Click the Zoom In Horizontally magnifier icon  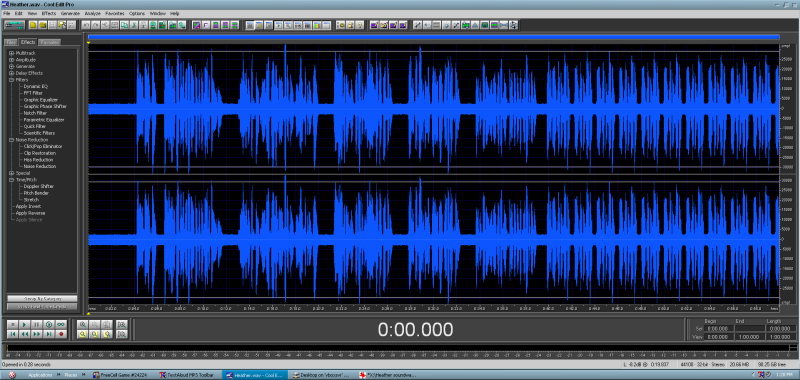click(x=83, y=324)
